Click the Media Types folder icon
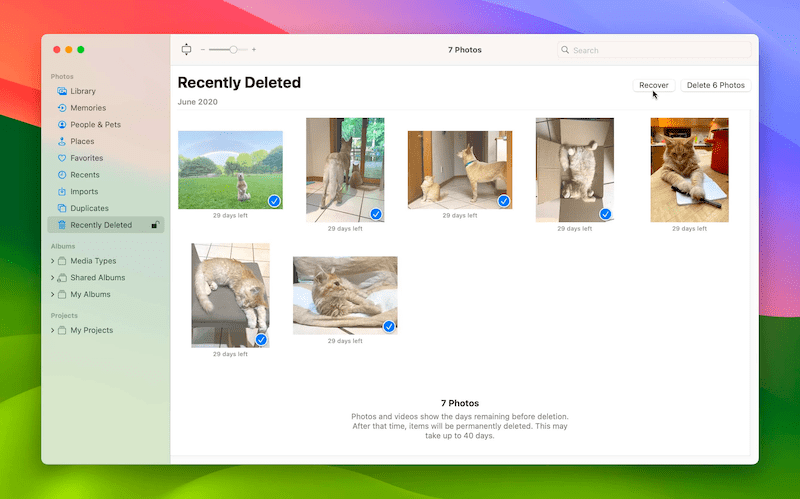Screen dimensions: 800x499 [x=62, y=261]
